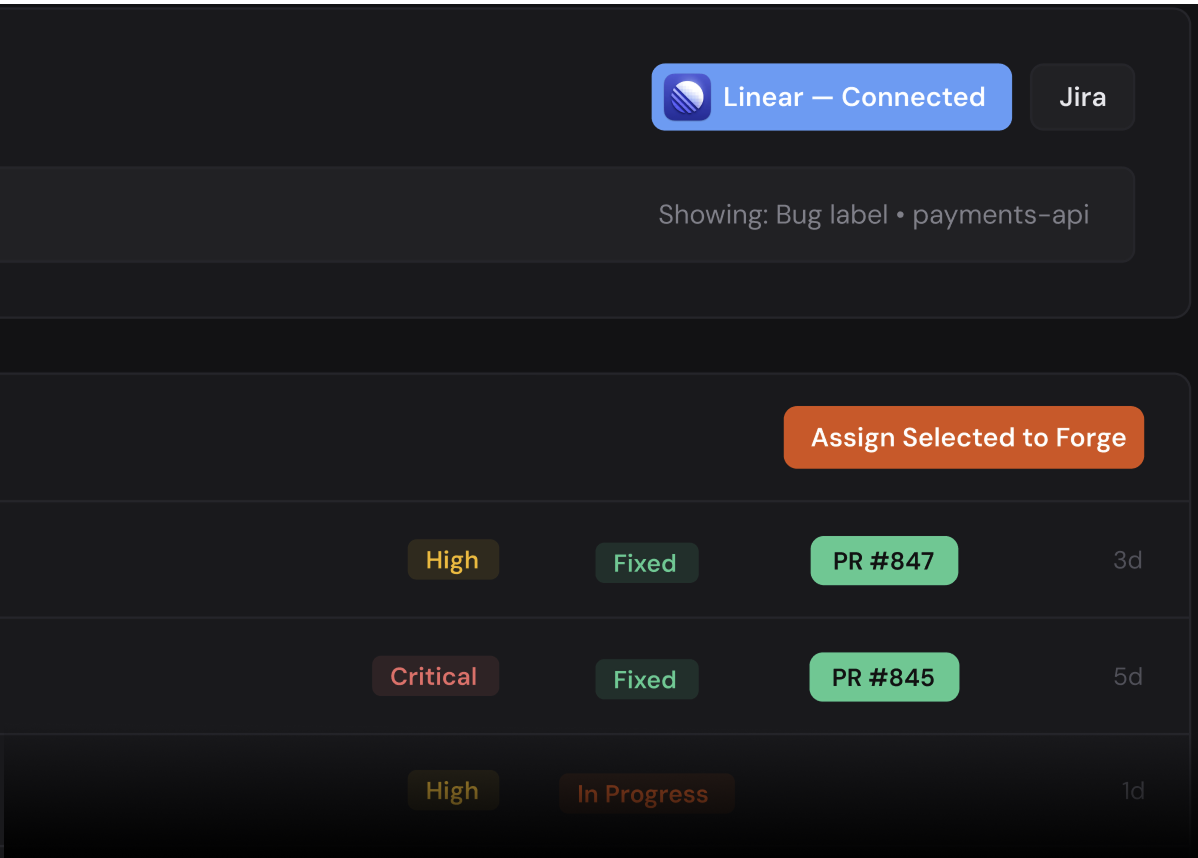Open pull request PR #847
The image size is (1198, 858).
(x=884, y=560)
